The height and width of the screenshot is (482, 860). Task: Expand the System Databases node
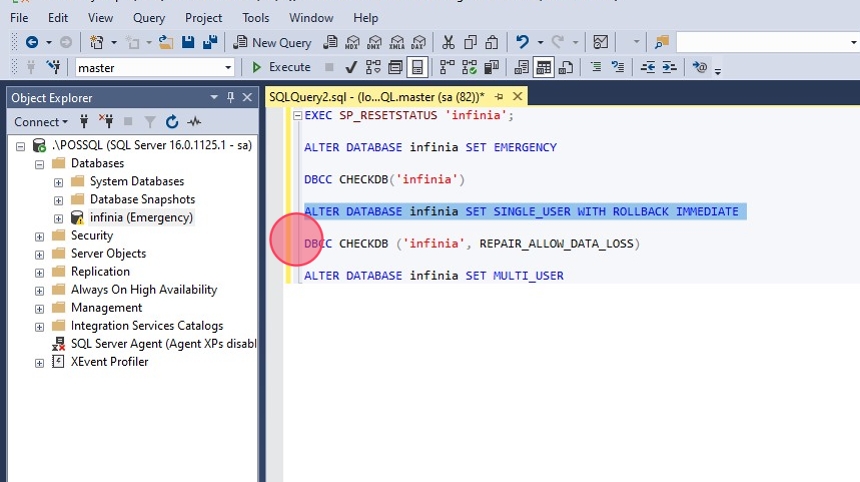click(x=58, y=182)
